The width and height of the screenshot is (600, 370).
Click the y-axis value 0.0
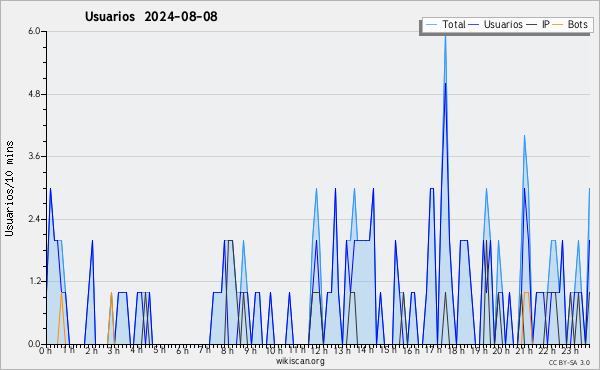[x=34, y=344]
